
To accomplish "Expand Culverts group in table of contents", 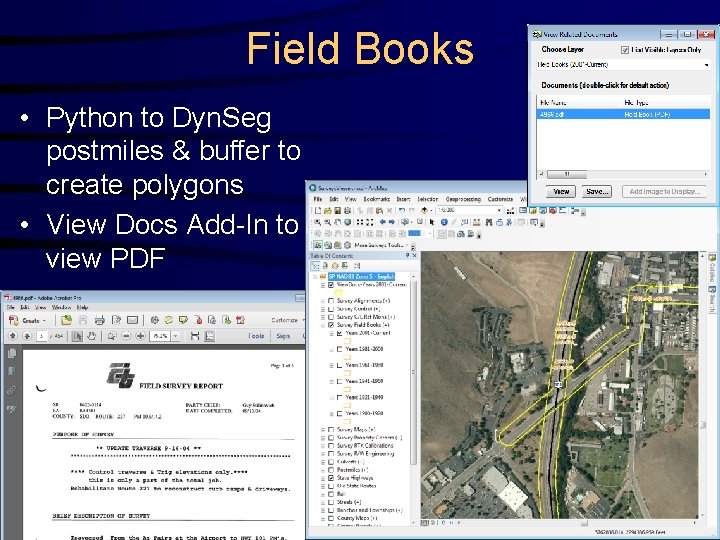I will click(x=323, y=461).
